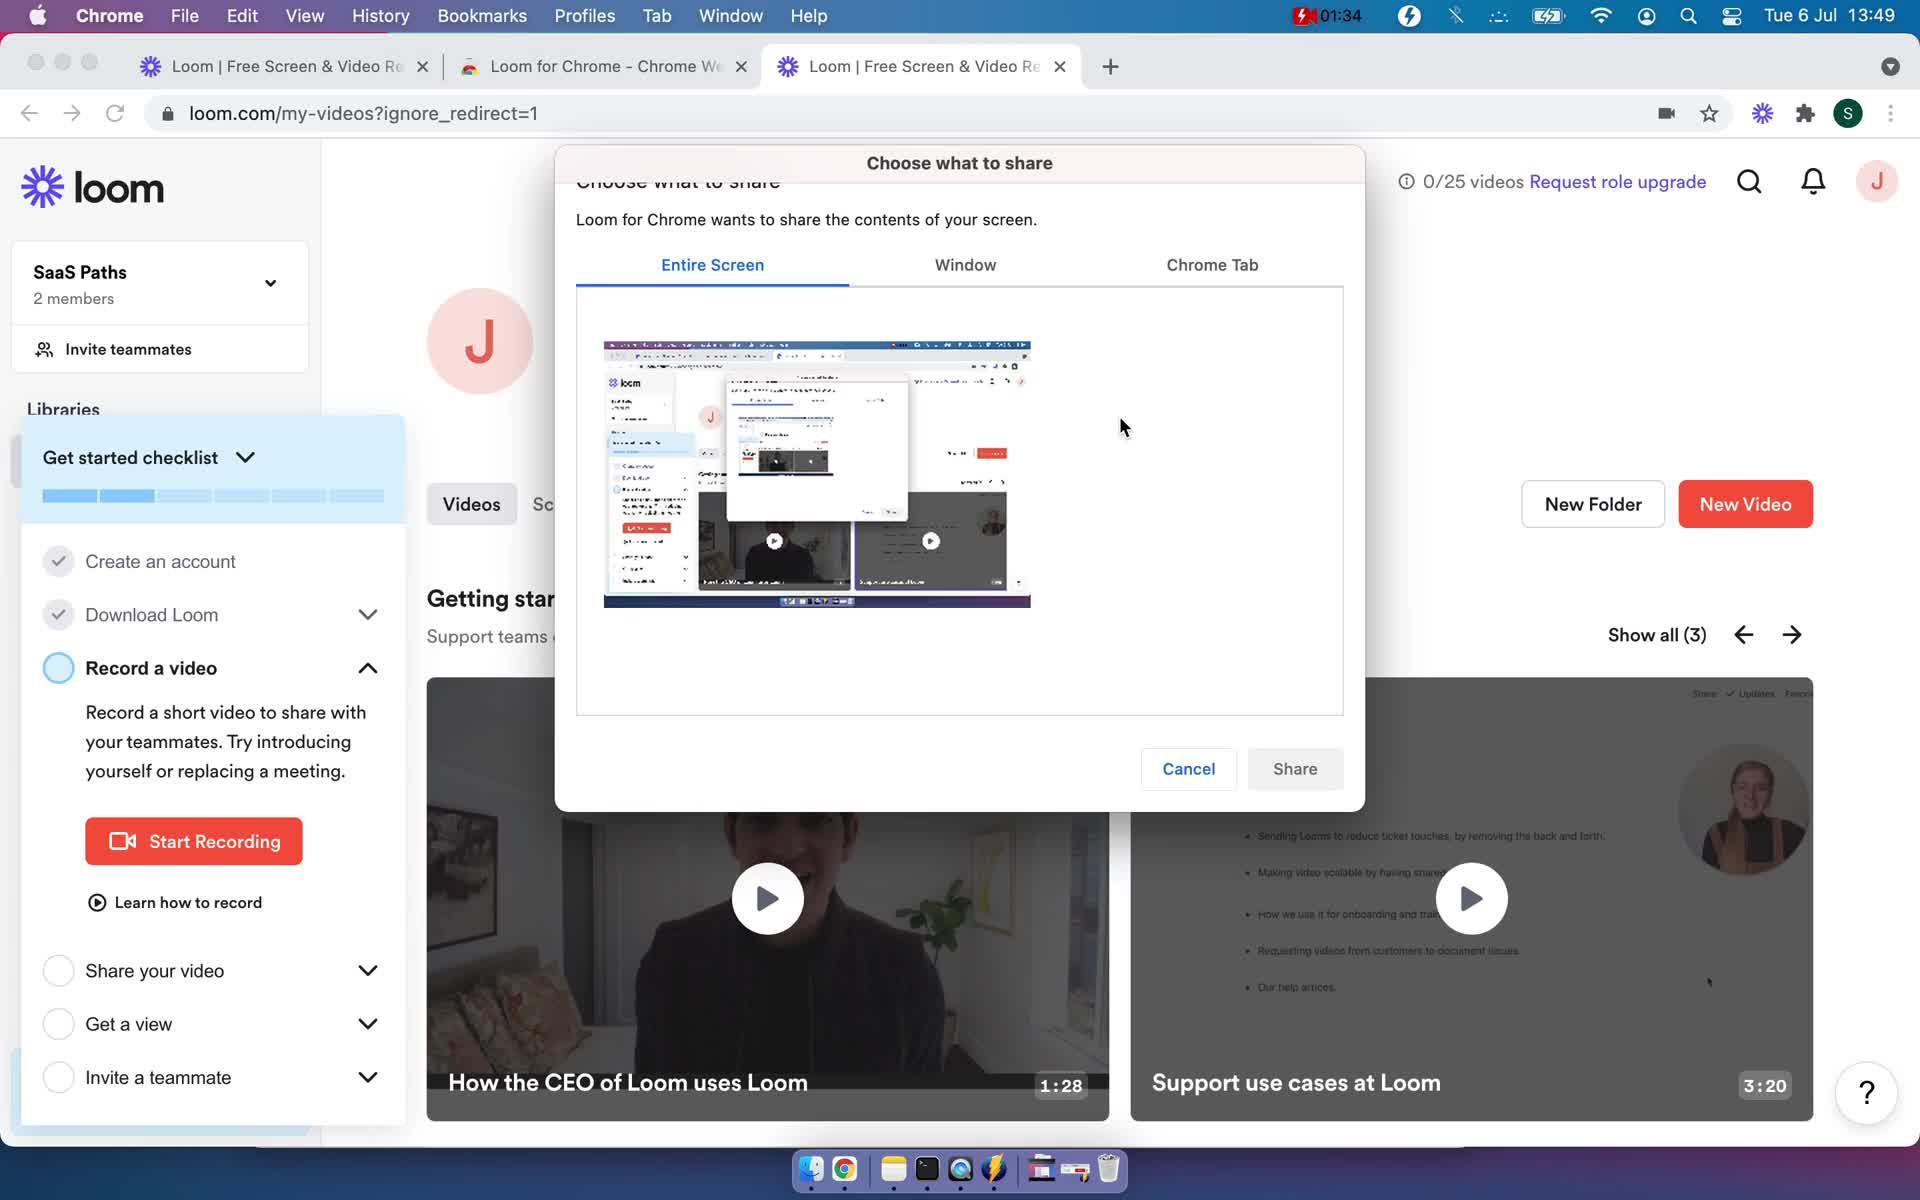Screen dimensions: 1920x1200
Task: Click the search icon in top bar
Action: pos(1749,181)
